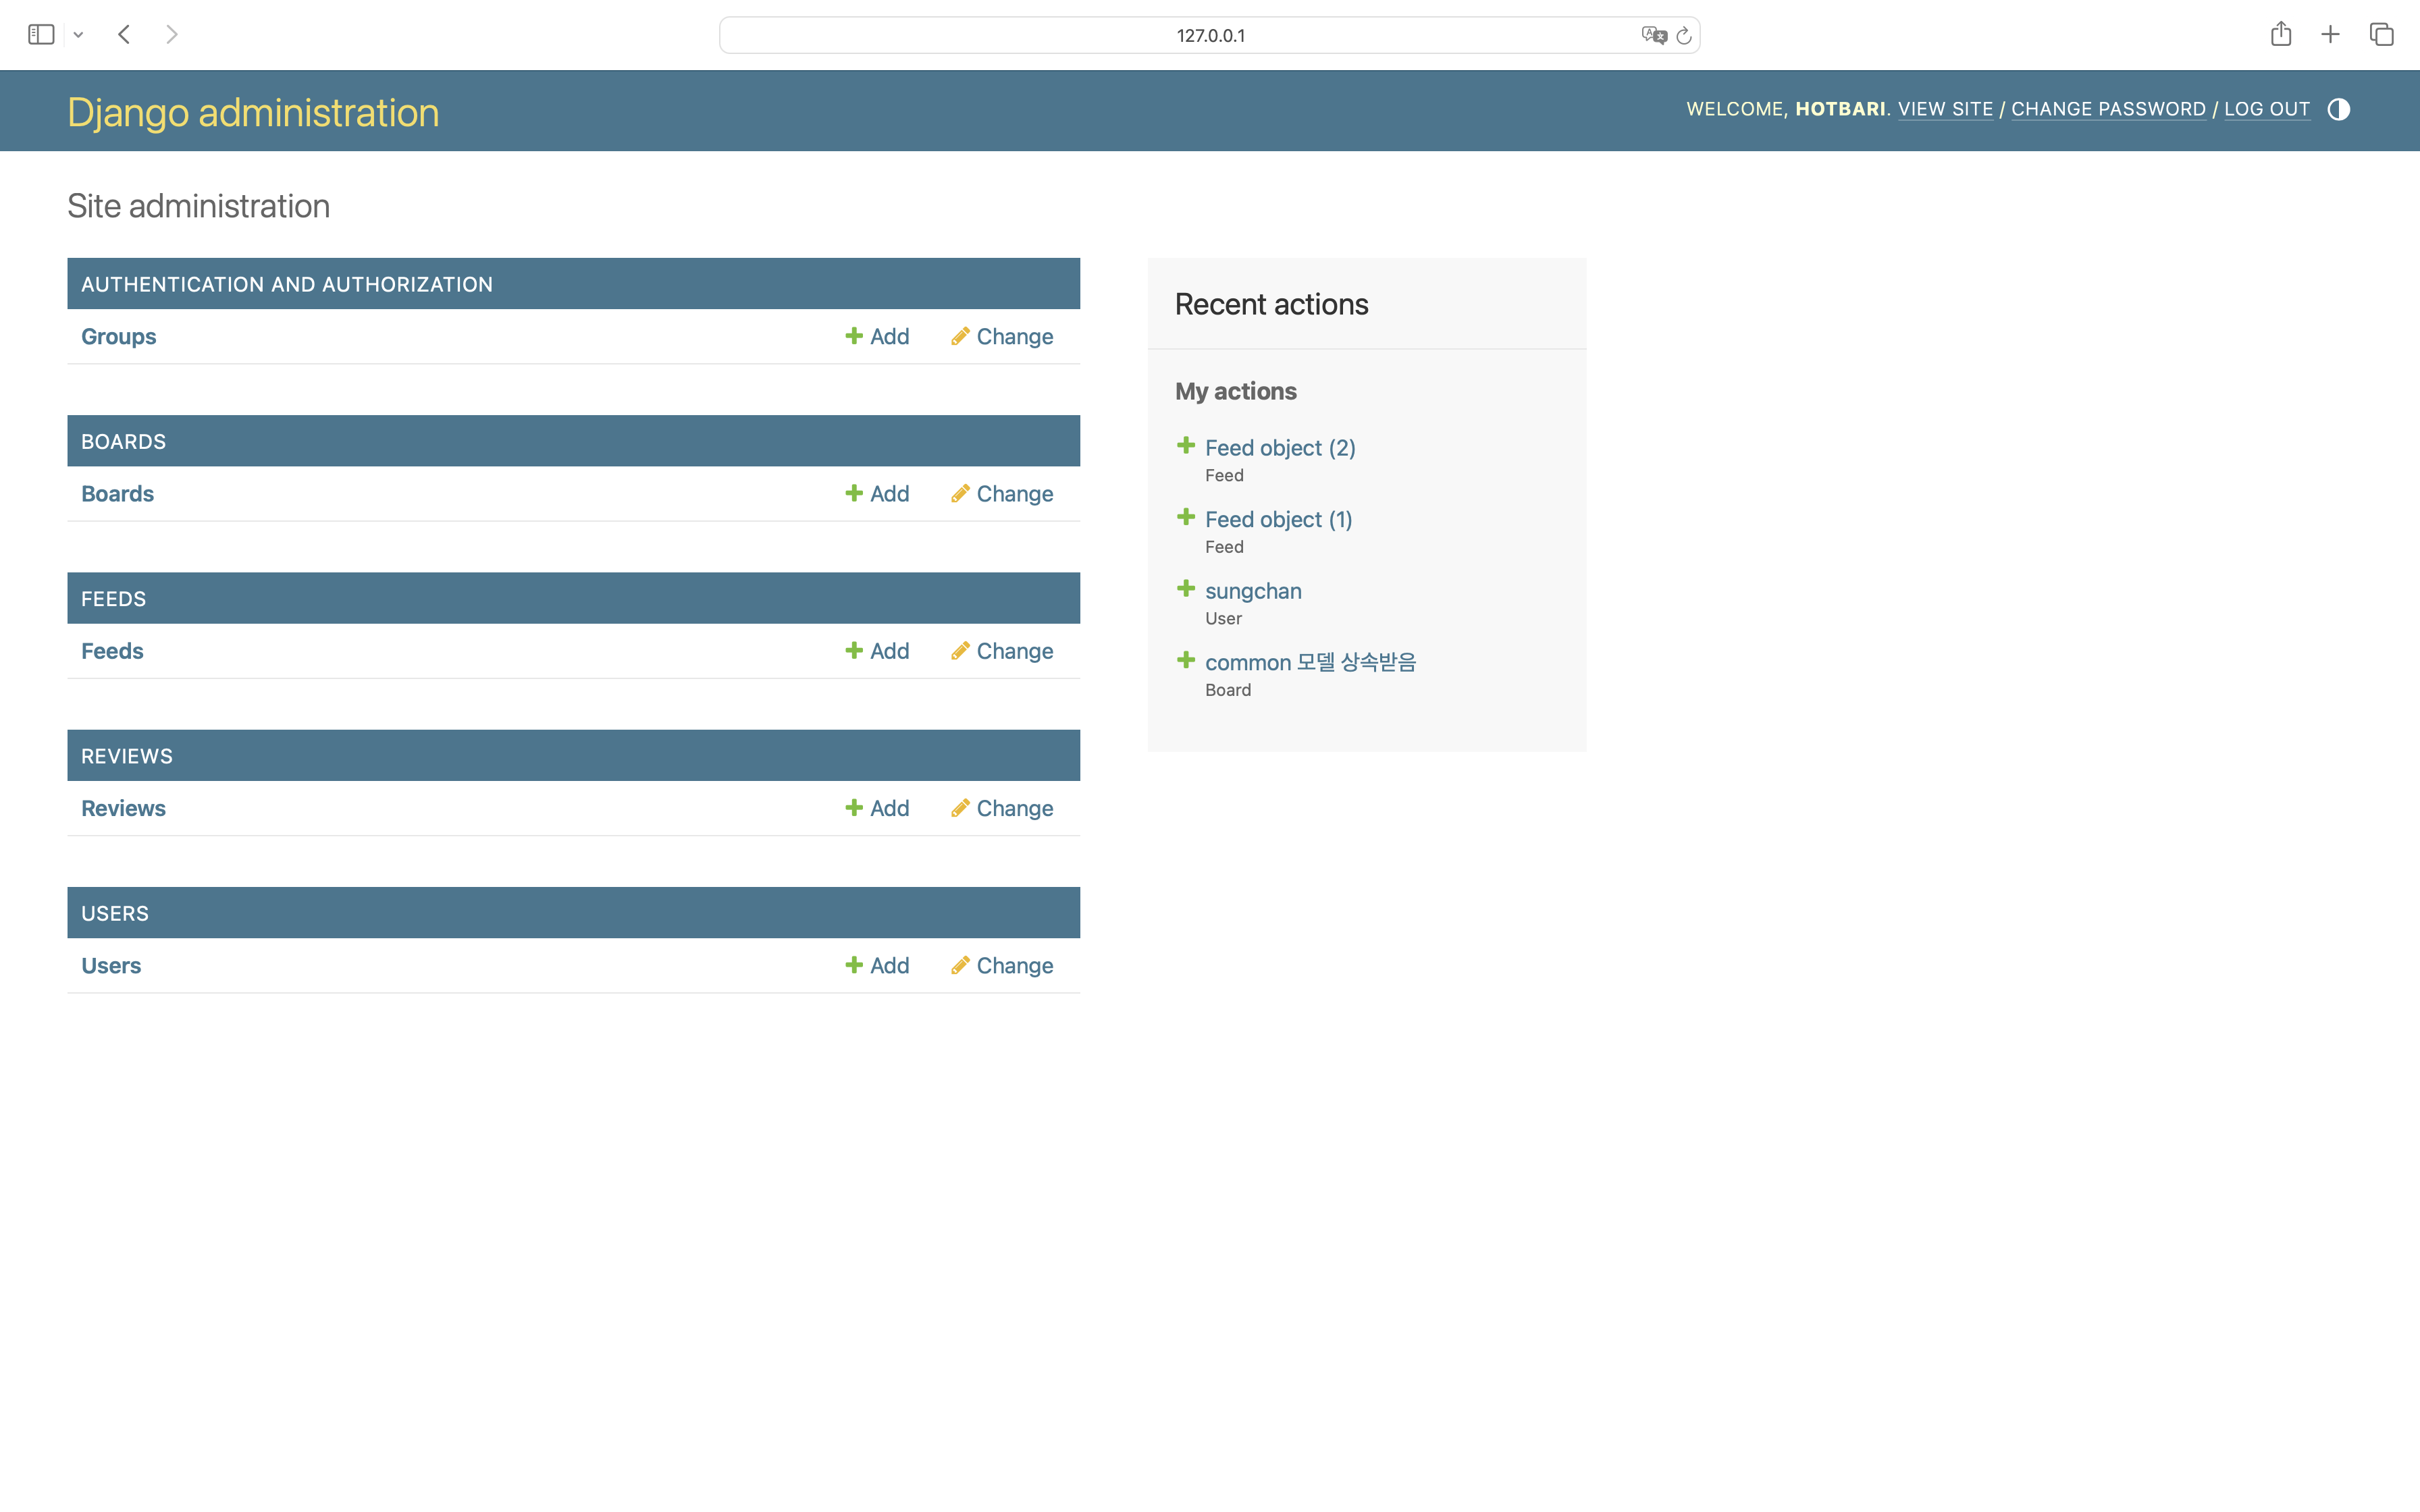Open the Share menu
The width and height of the screenshot is (2420, 1512).
click(2281, 34)
